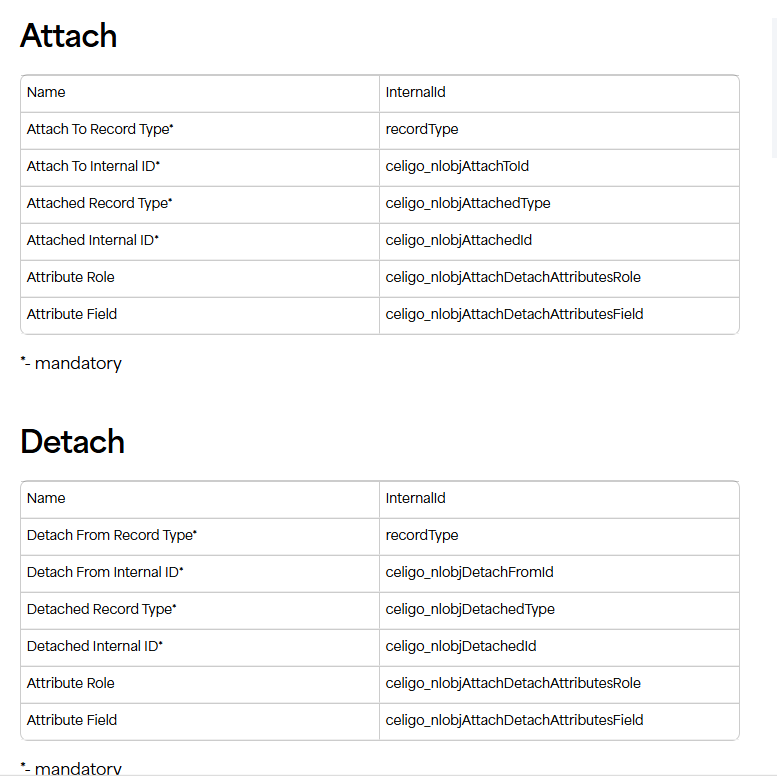Click the Detached Internal ID row label
Screen dimensions: 777x776
95,646
